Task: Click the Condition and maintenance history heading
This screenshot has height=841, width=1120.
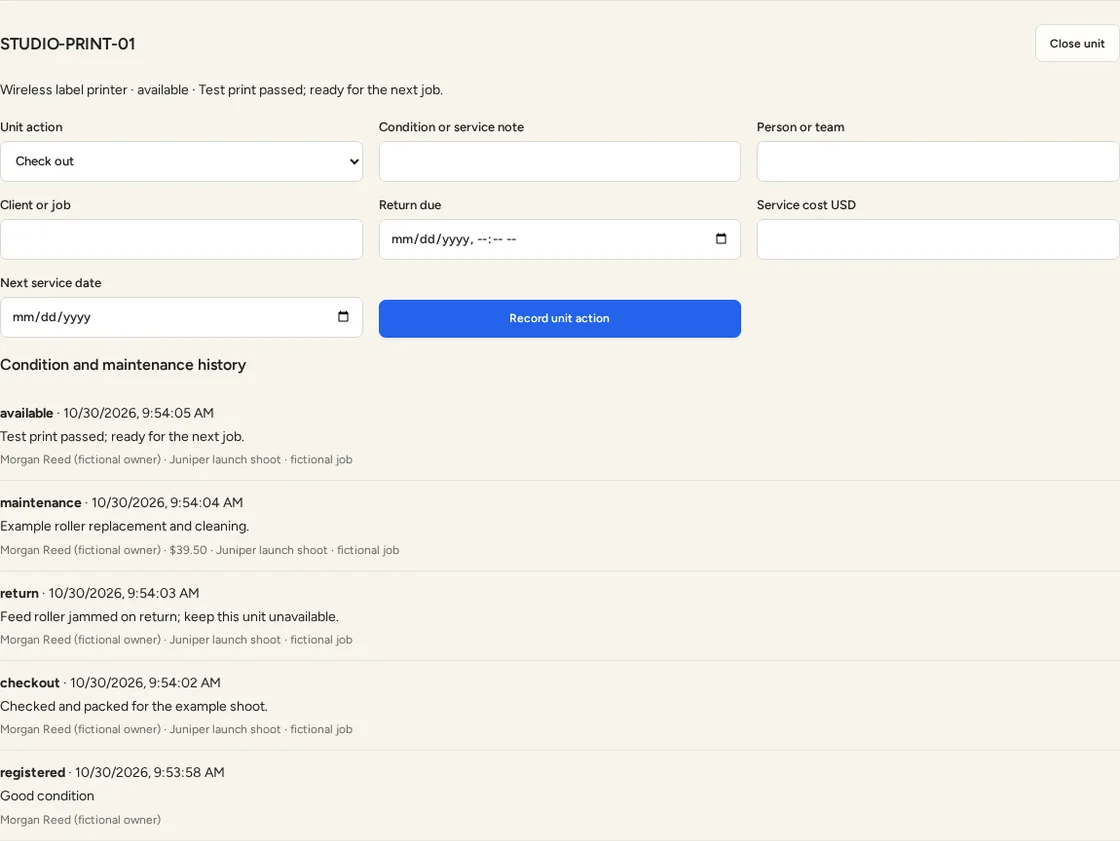Action: click(123, 365)
